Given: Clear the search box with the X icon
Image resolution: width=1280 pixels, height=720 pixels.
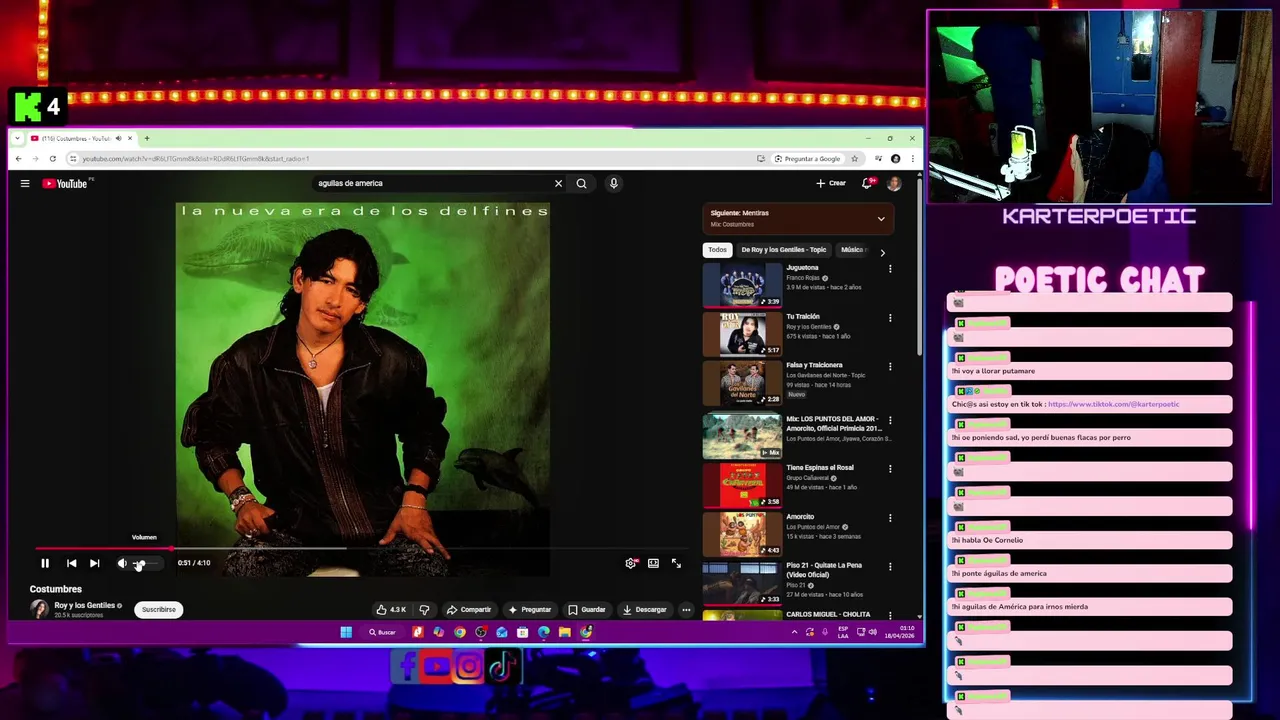Looking at the screenshot, I should pos(558,183).
